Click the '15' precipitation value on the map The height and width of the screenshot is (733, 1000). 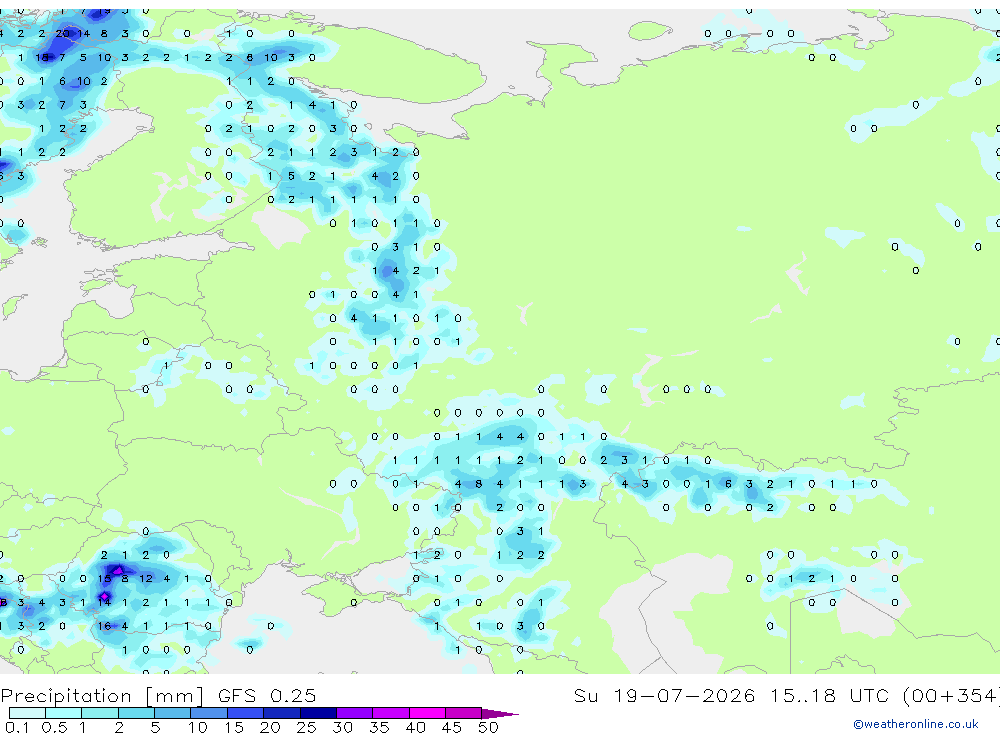click(104, 579)
